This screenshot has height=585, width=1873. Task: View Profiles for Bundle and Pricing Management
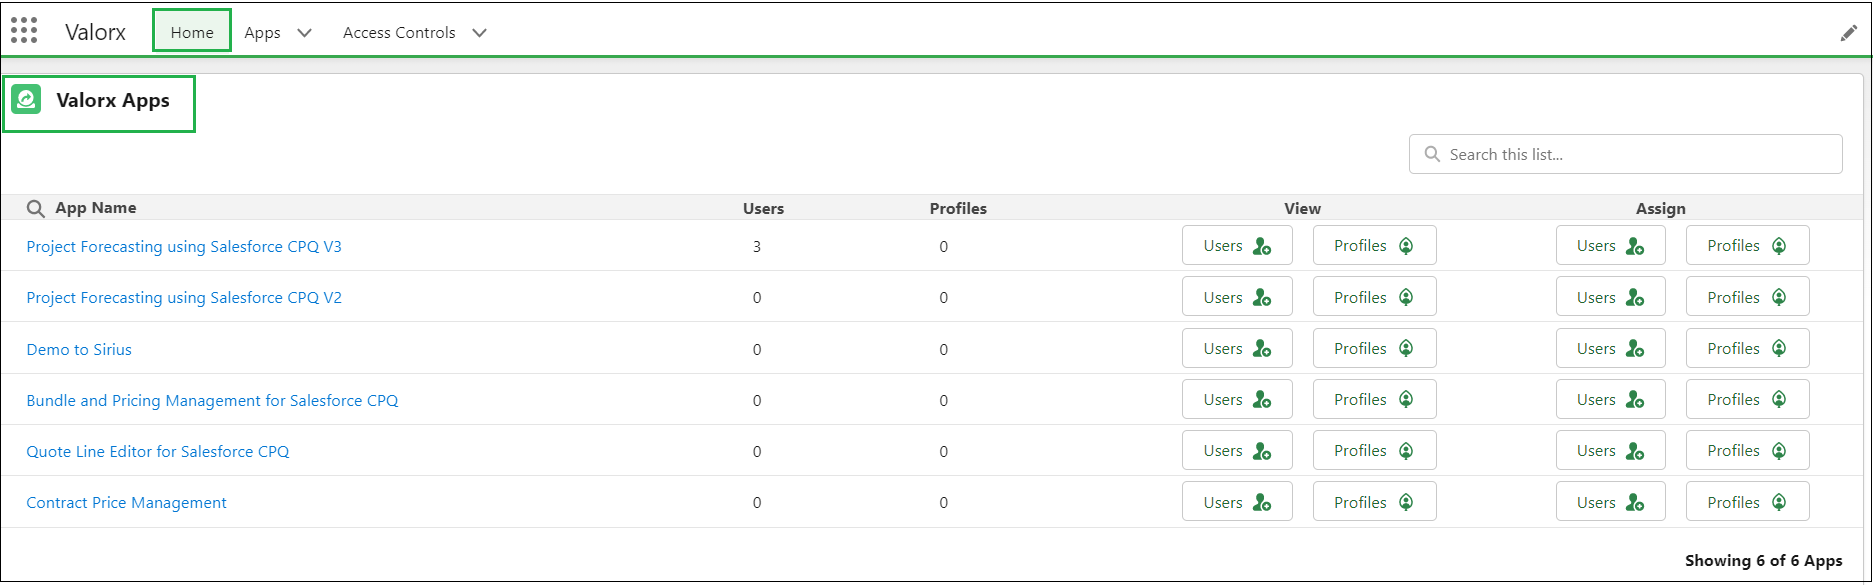(1374, 399)
